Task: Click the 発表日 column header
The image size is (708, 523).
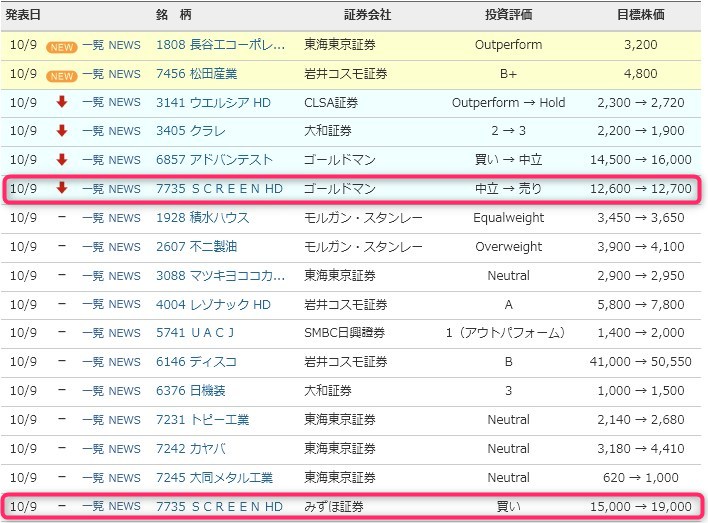Action: pos(23,16)
